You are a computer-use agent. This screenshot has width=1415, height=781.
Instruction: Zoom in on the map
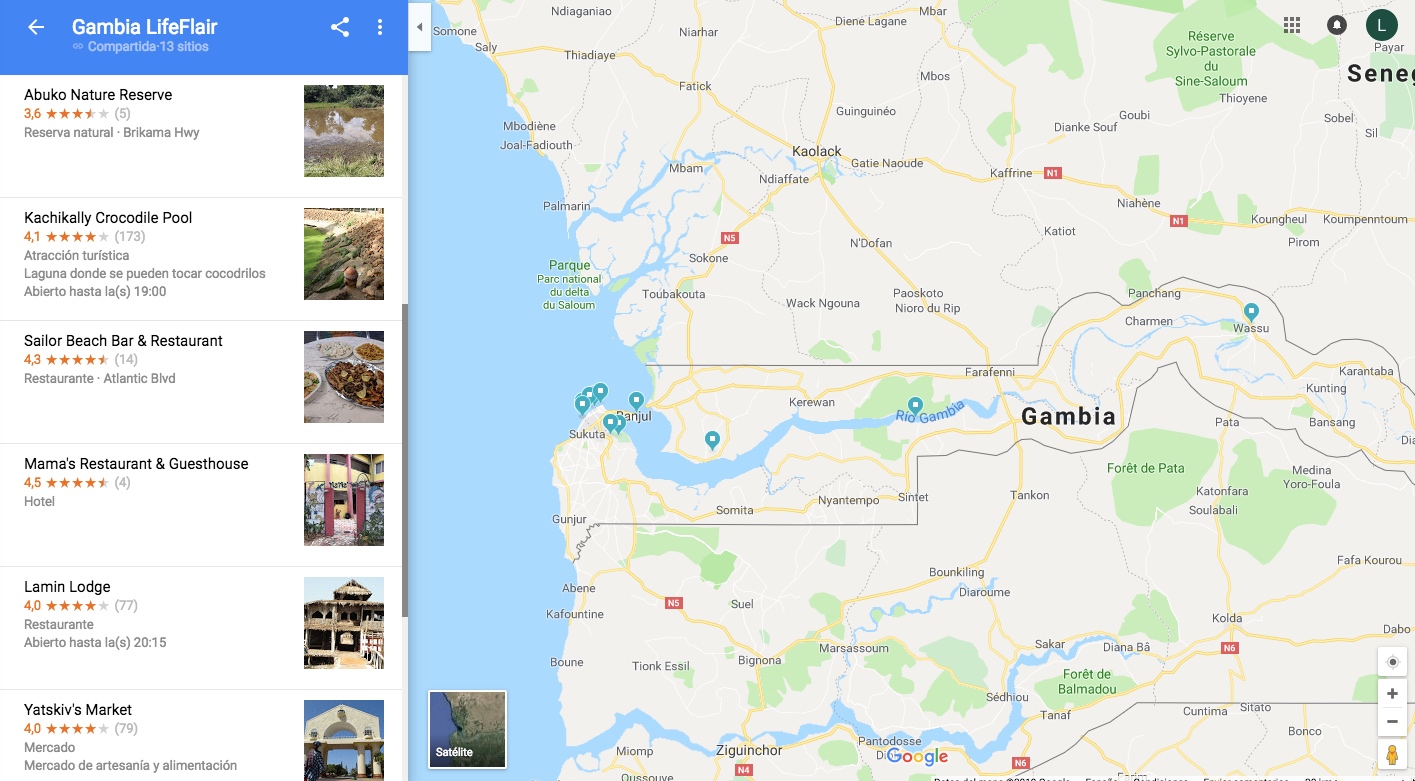point(1392,694)
